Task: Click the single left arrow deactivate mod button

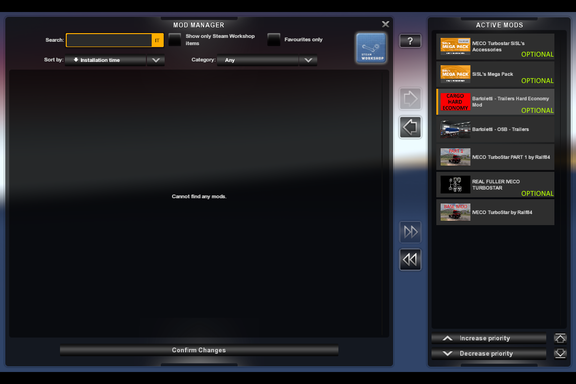Action: point(410,127)
